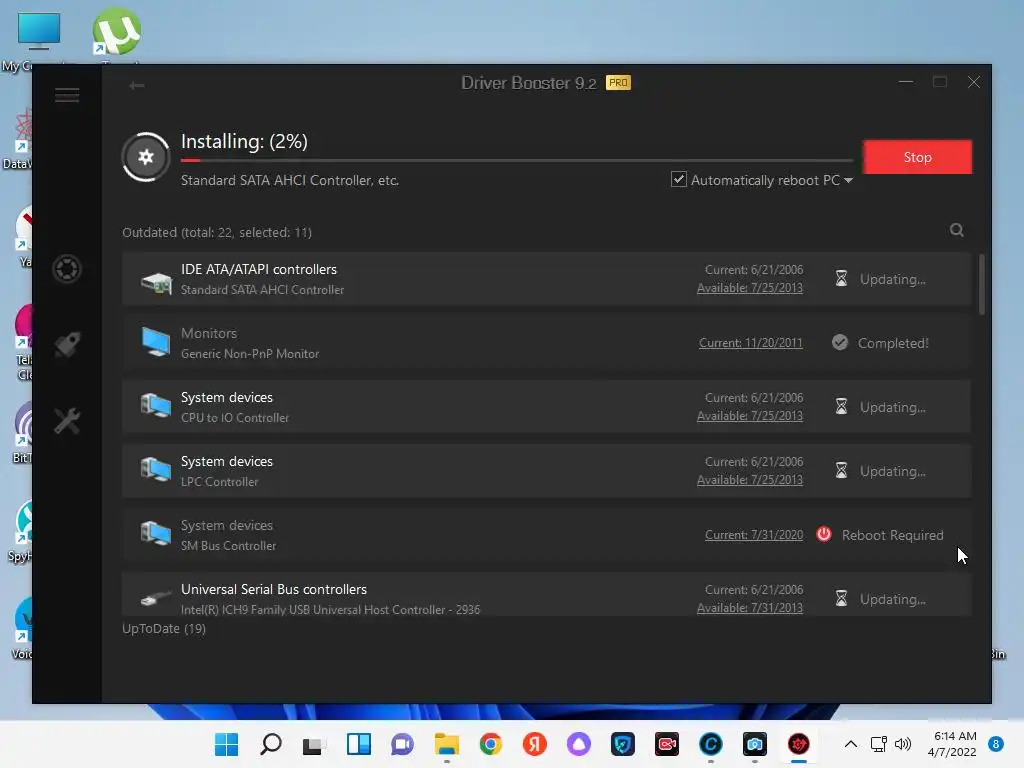Open Available 7/25/2013 link for CPU to IO Controller
Screen dimensions: 1024x768
pyautogui.click(x=750, y=415)
